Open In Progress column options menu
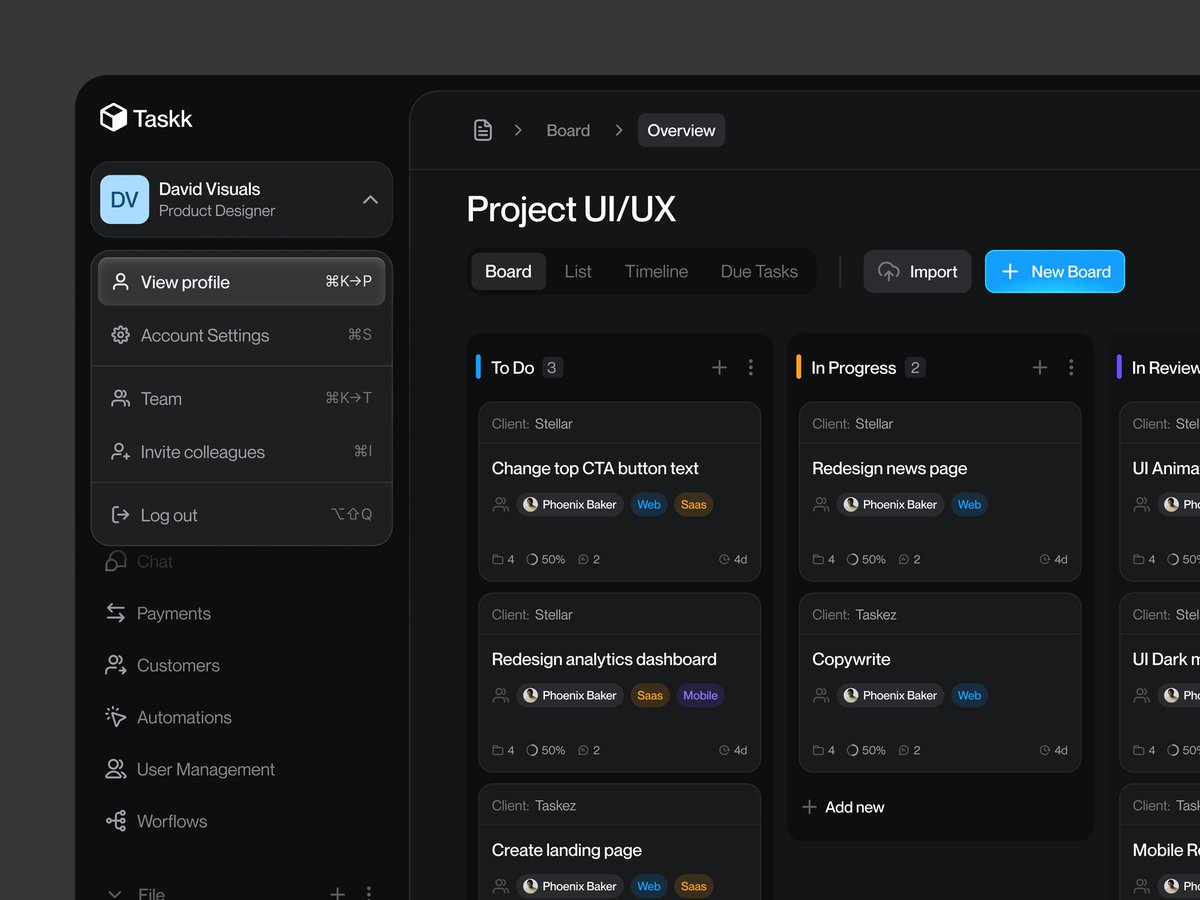 (1071, 367)
